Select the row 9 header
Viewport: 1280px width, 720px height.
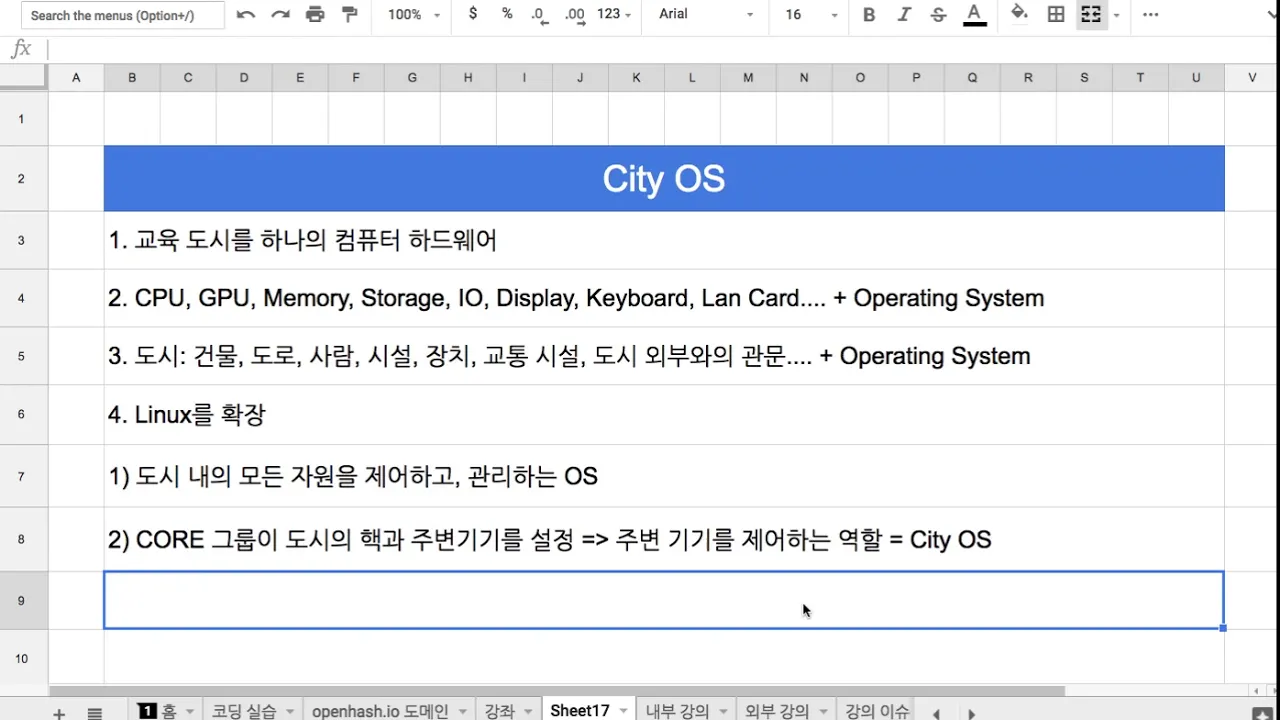pyautogui.click(x=23, y=600)
